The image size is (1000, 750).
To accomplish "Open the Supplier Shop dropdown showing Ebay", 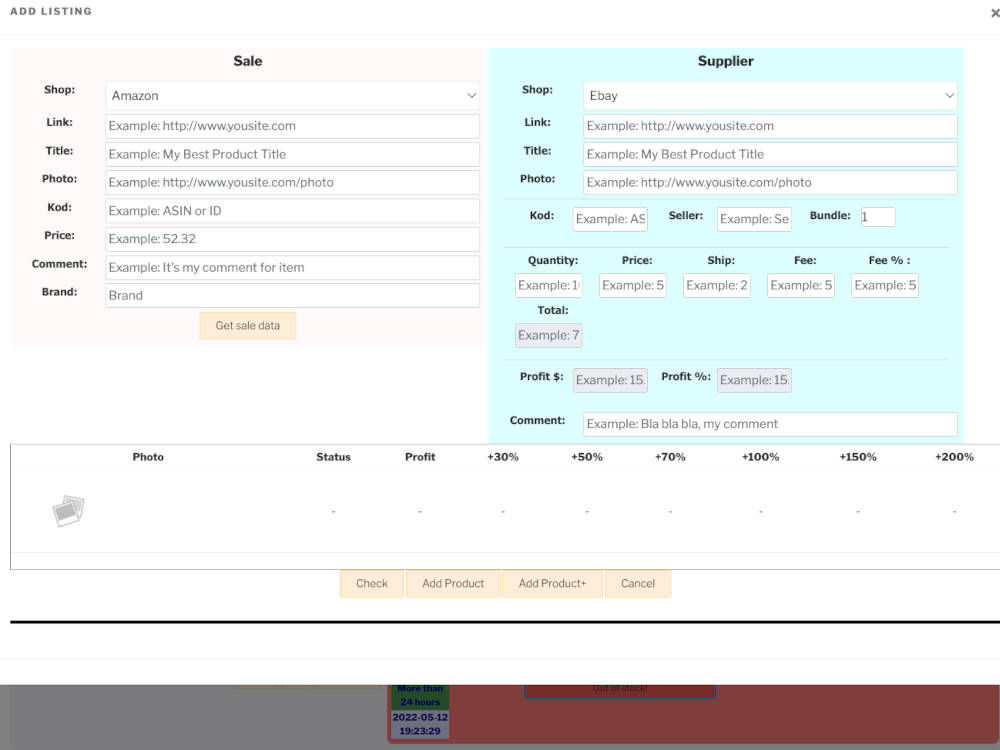I will [x=770, y=96].
